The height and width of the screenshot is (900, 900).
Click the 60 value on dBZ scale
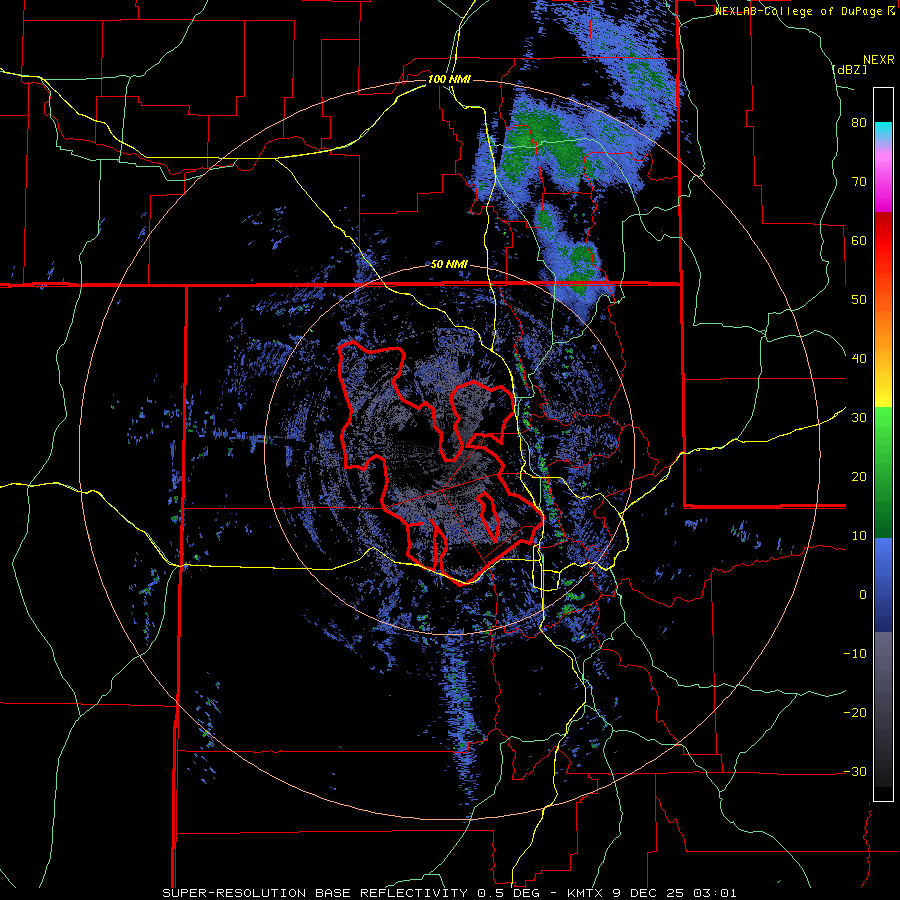(859, 240)
